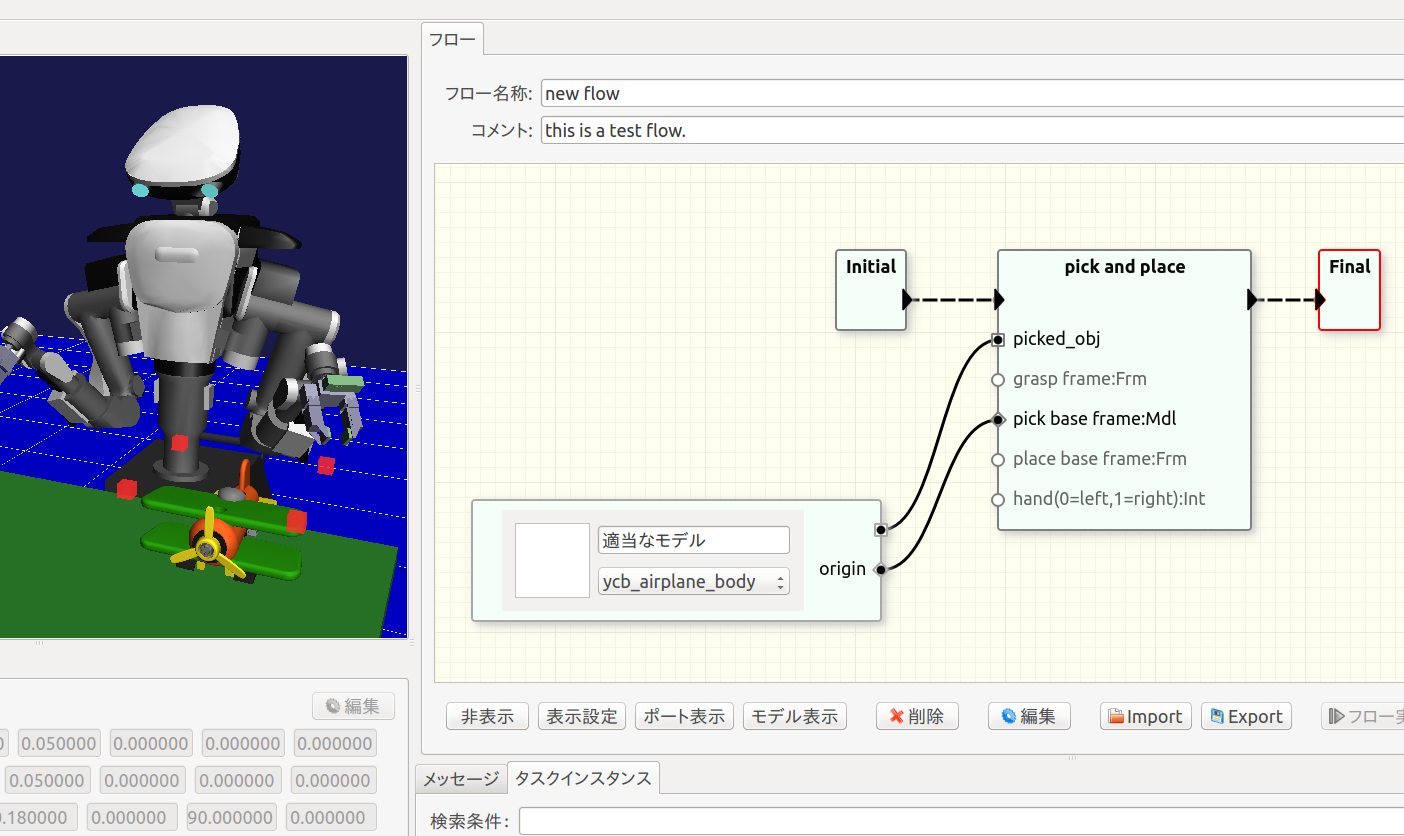Image resolution: width=1404 pixels, height=836 pixels.
Task: Edit the 適当なモデル name field
Action: [x=693, y=540]
